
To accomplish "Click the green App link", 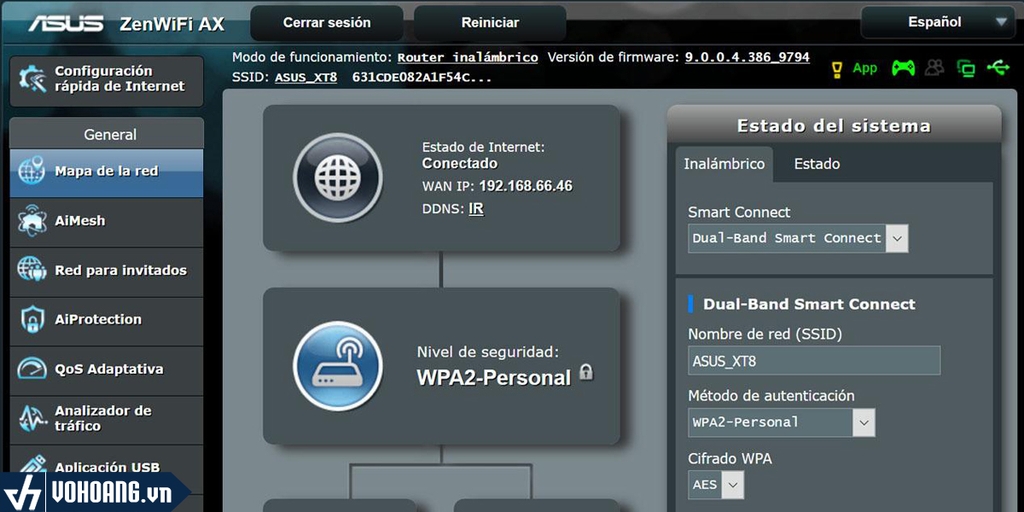I will (865, 69).
